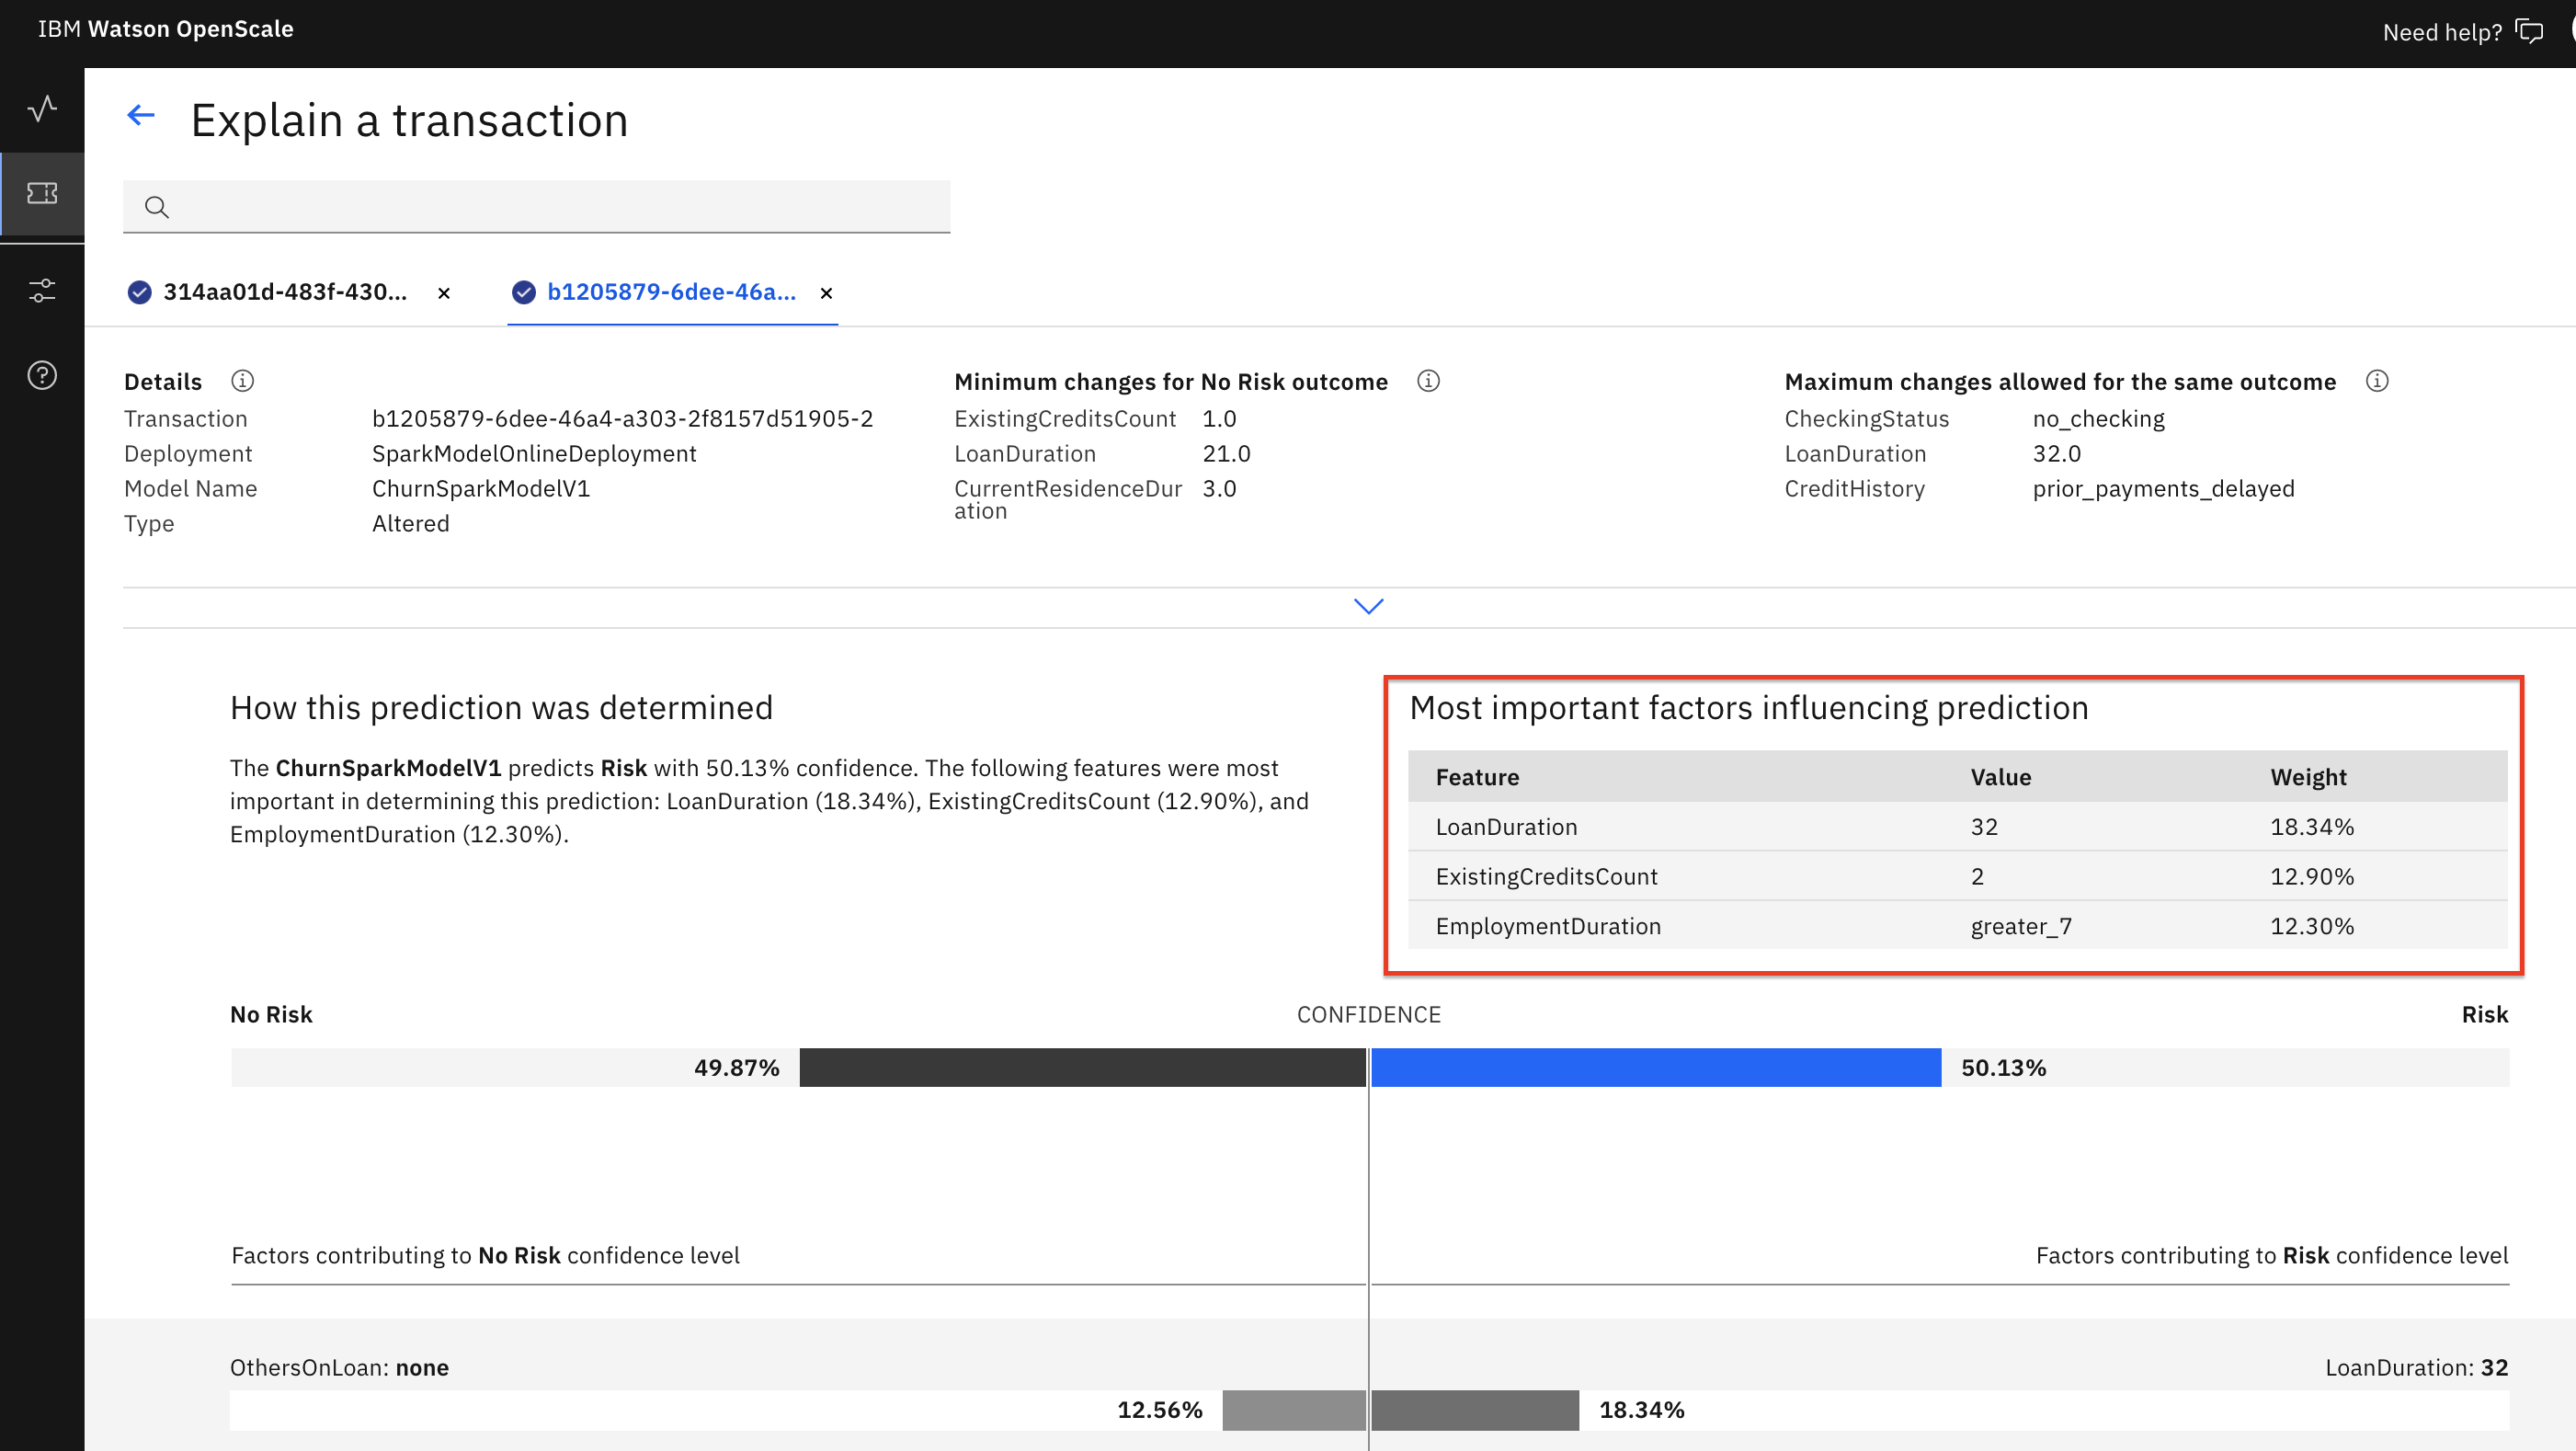Close the b1205879 transaction tab
This screenshot has width=2576, height=1451.
point(826,293)
